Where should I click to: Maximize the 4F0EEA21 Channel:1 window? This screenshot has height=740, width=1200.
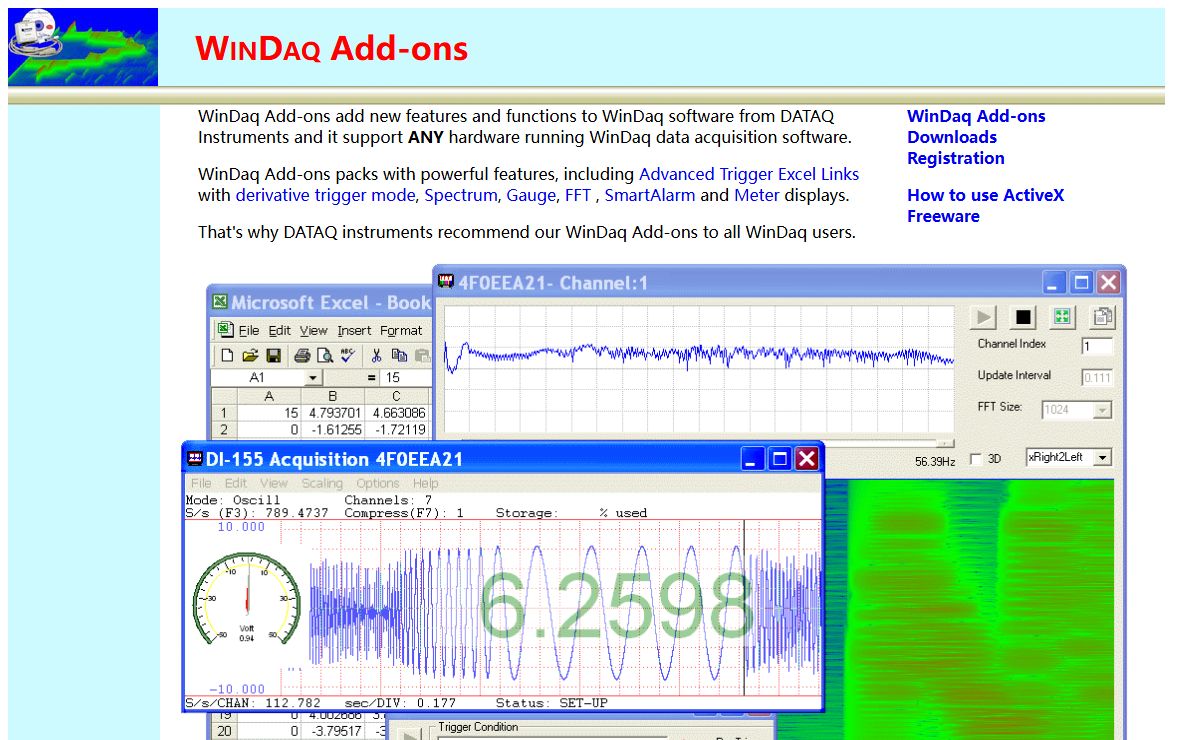pos(1081,283)
